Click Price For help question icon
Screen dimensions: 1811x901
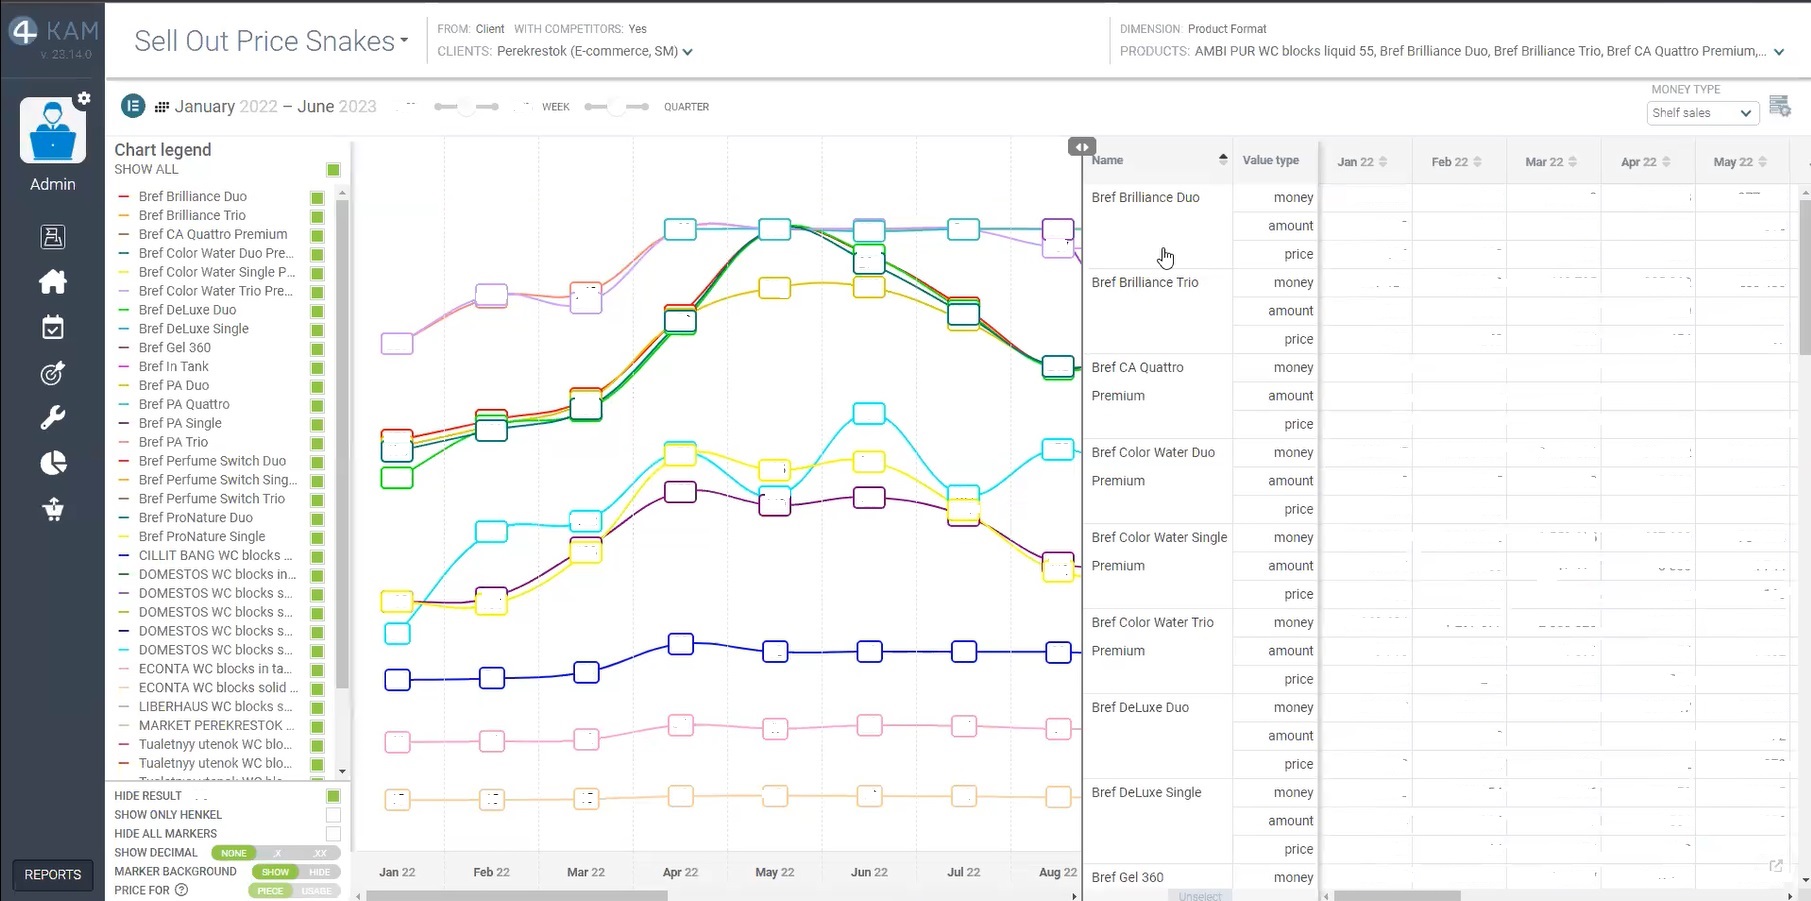pyautogui.click(x=181, y=890)
